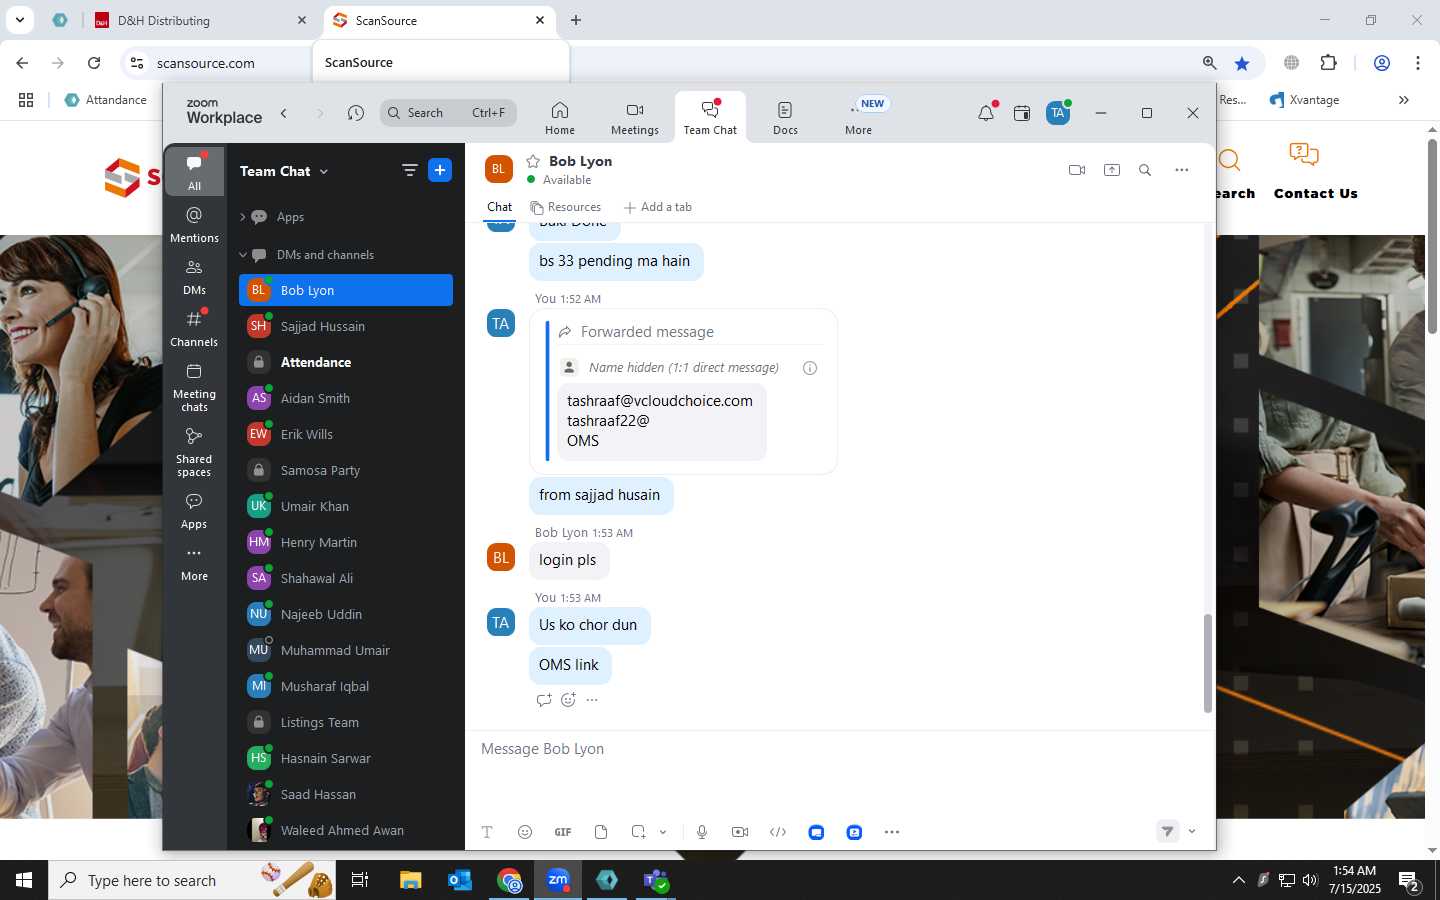
Task: Attach a file in the composer
Action: (x=601, y=832)
